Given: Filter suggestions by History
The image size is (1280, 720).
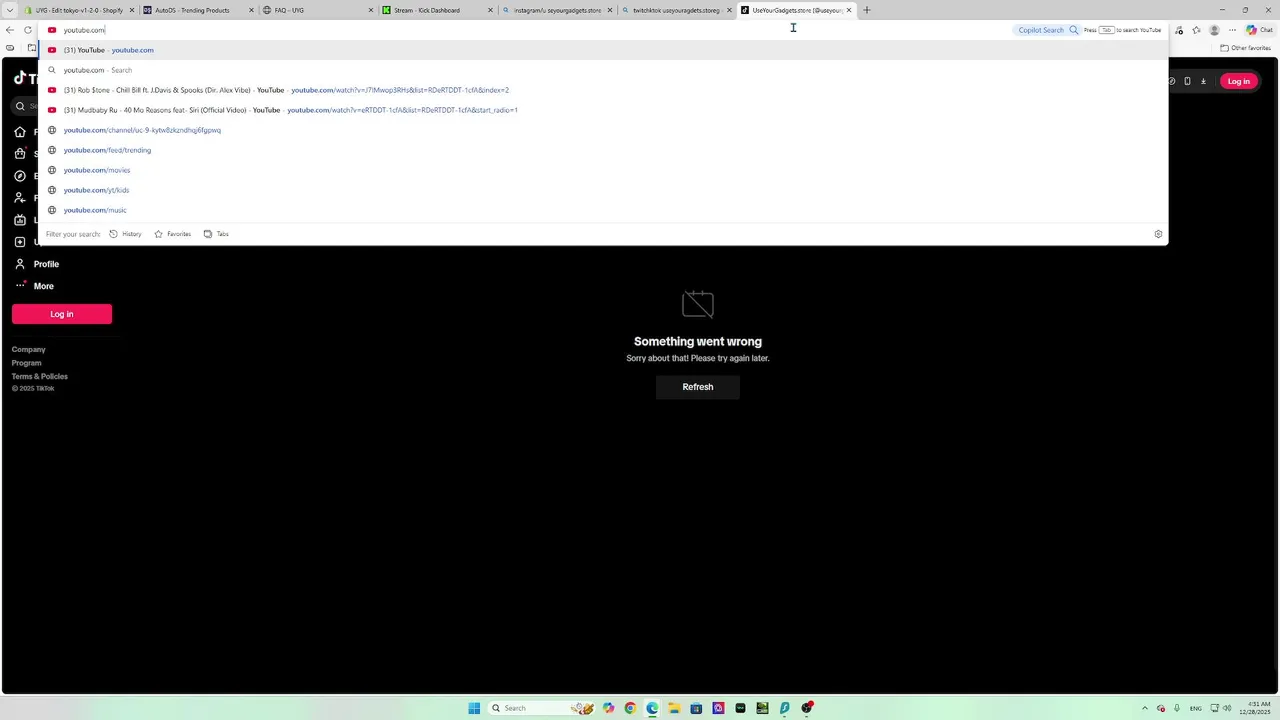Looking at the screenshot, I should click(x=126, y=234).
